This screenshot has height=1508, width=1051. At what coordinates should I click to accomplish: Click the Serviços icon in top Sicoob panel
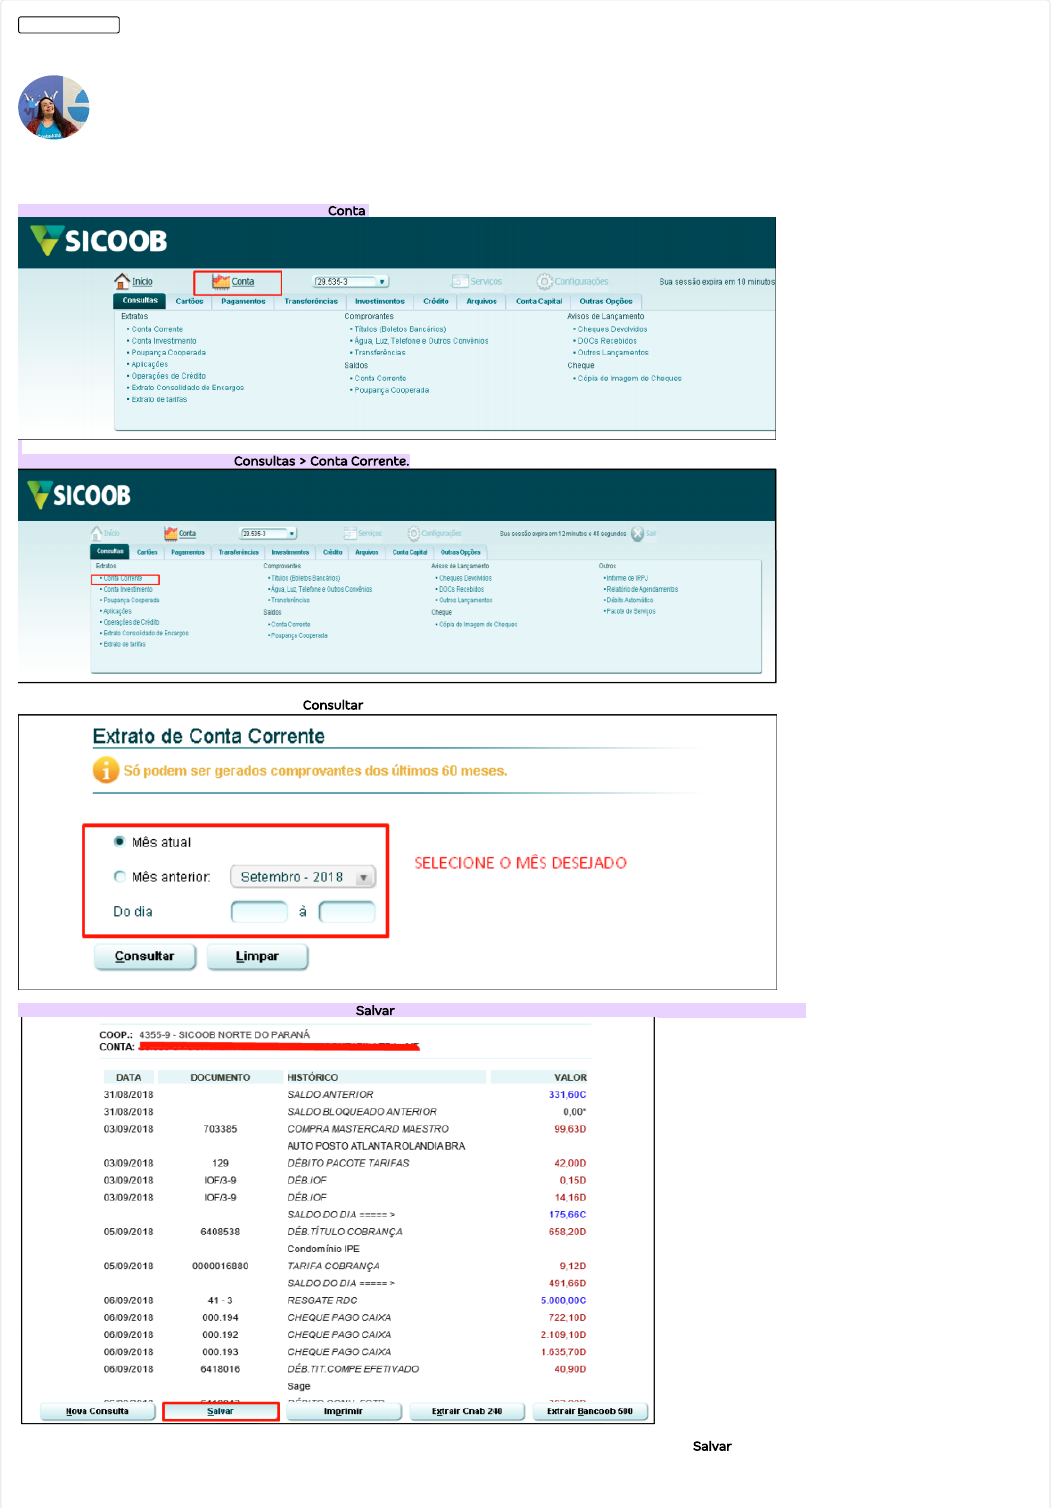coord(460,282)
